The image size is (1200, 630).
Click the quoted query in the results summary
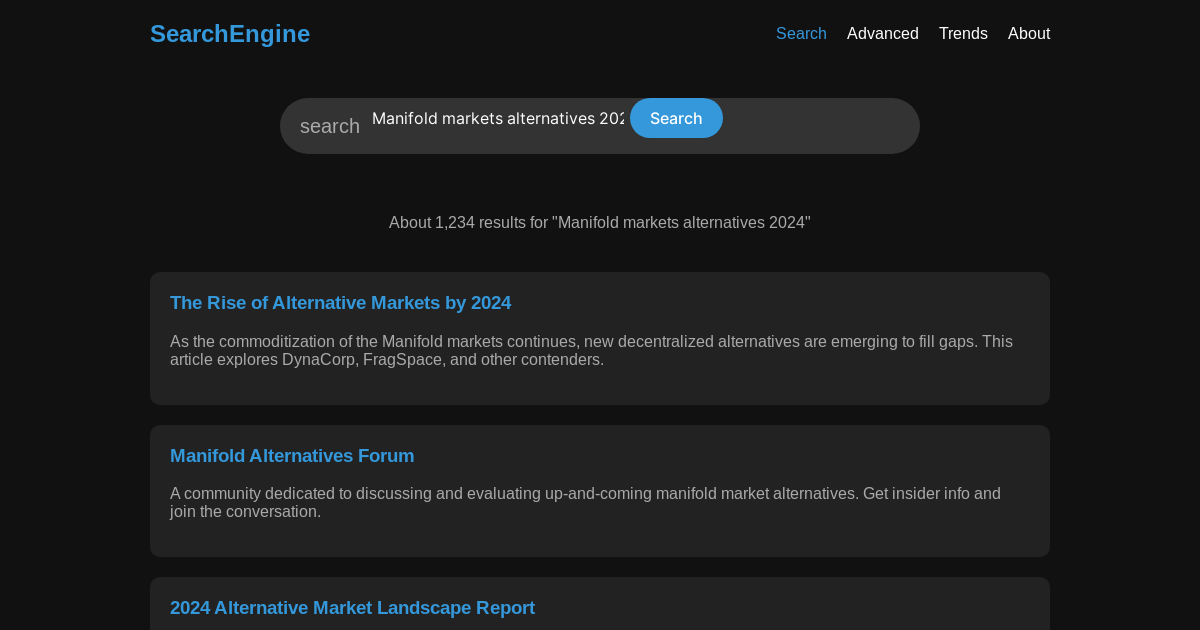tap(681, 223)
